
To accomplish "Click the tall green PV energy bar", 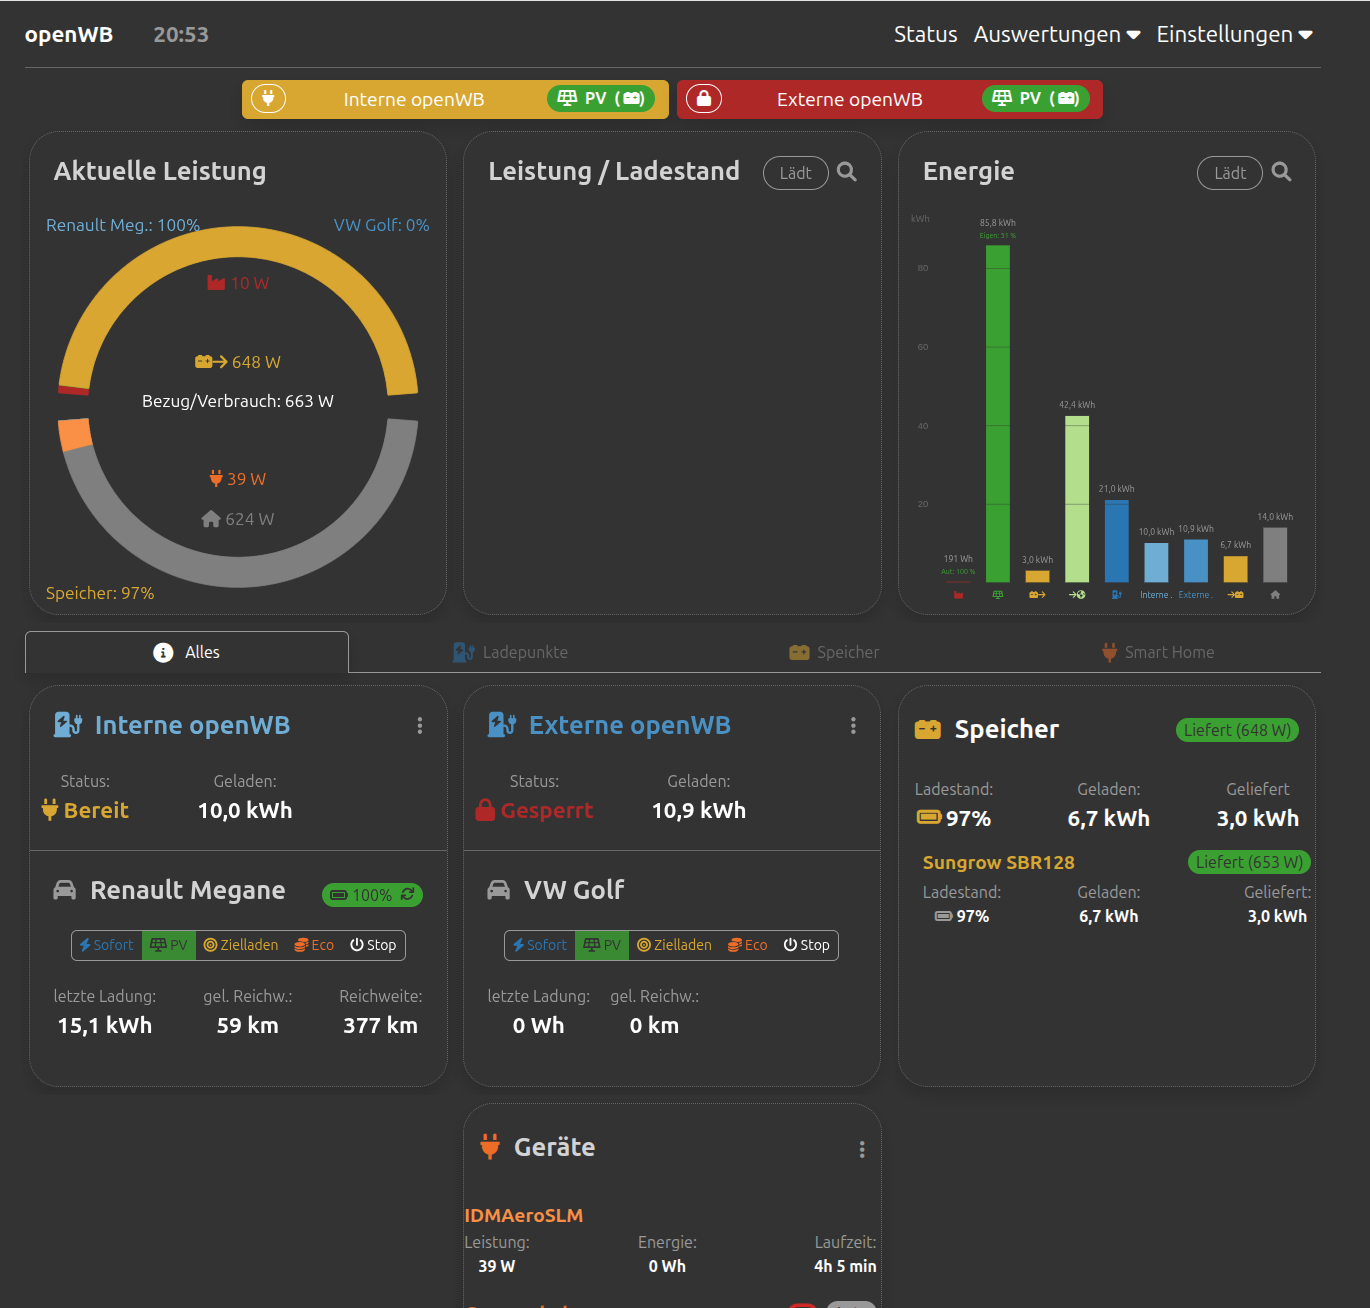I will (x=997, y=412).
